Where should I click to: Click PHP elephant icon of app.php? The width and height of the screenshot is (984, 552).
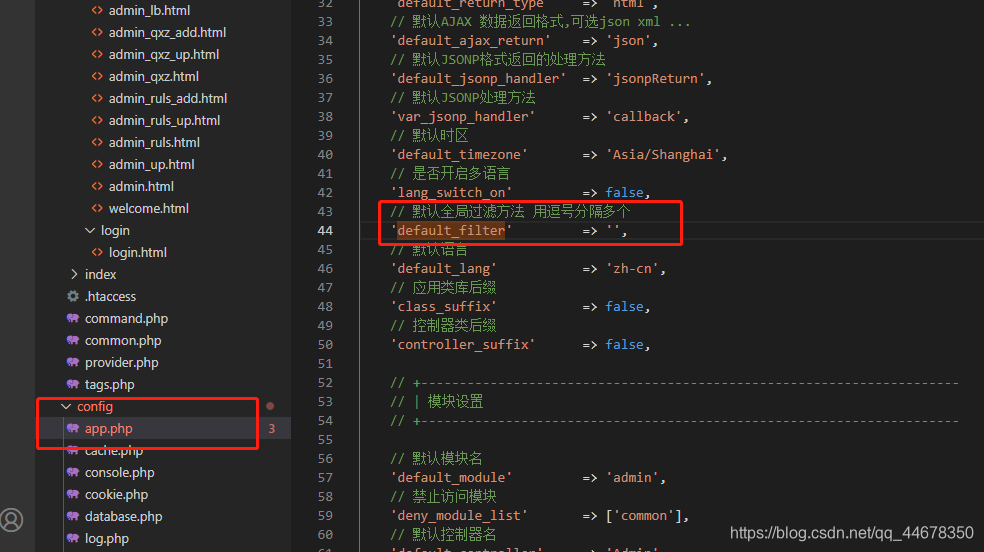coord(73,428)
